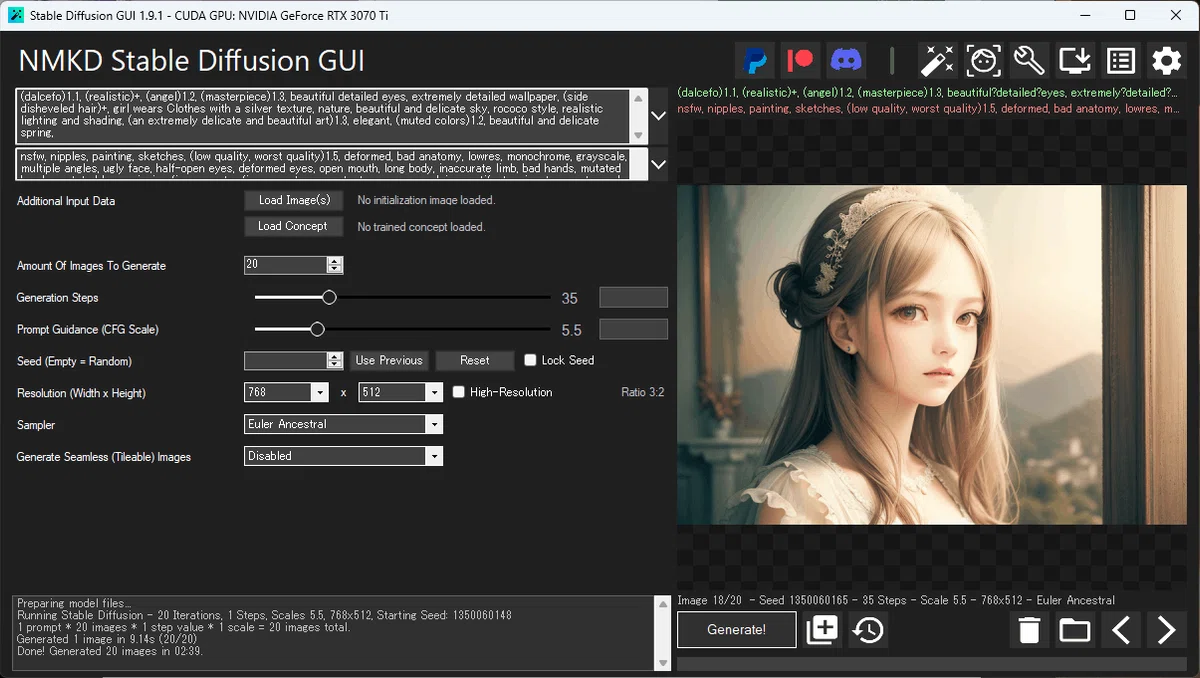The height and width of the screenshot is (678, 1200).
Task: Click the app logo in title bar
Action: pyautogui.click(x=16, y=16)
